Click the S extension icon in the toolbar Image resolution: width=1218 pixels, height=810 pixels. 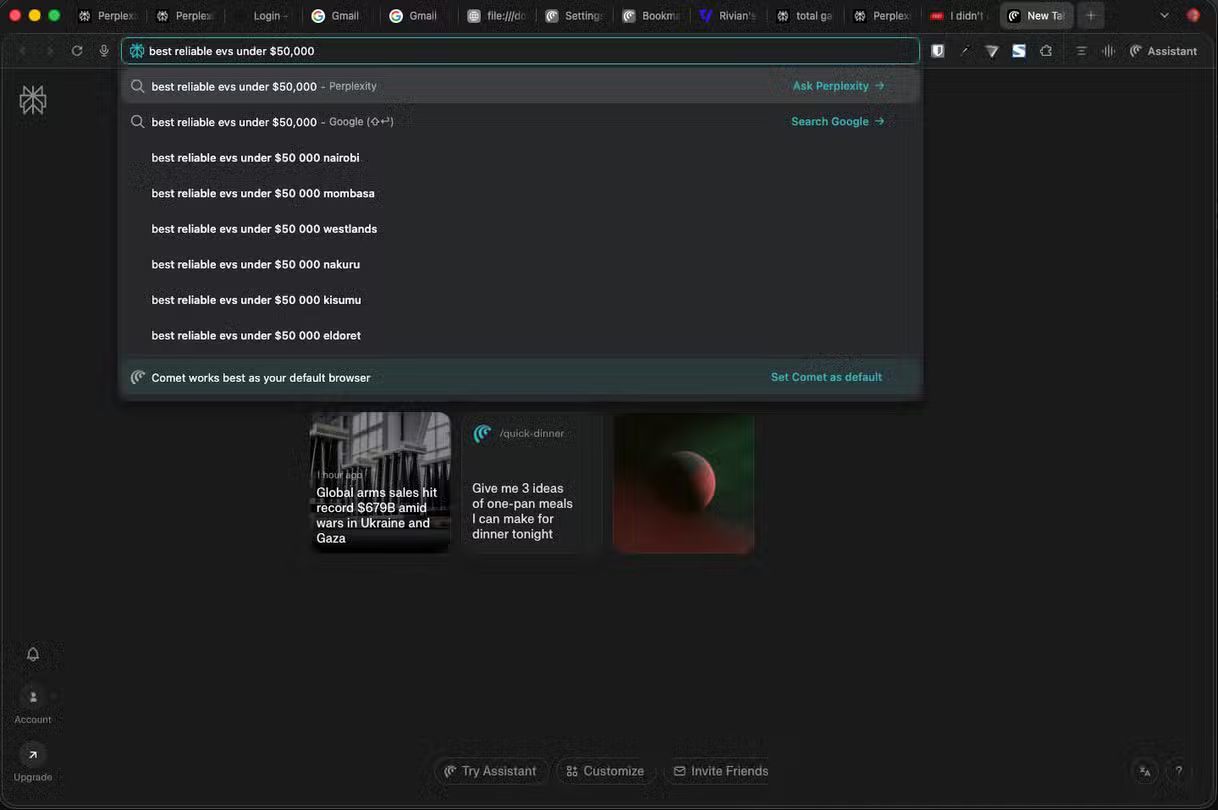[x=1019, y=51]
